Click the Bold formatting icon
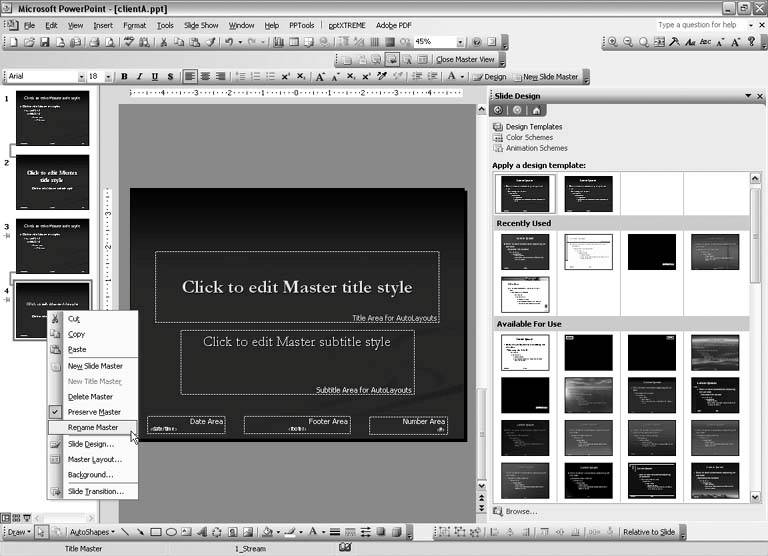768x556 pixels. [x=125, y=77]
